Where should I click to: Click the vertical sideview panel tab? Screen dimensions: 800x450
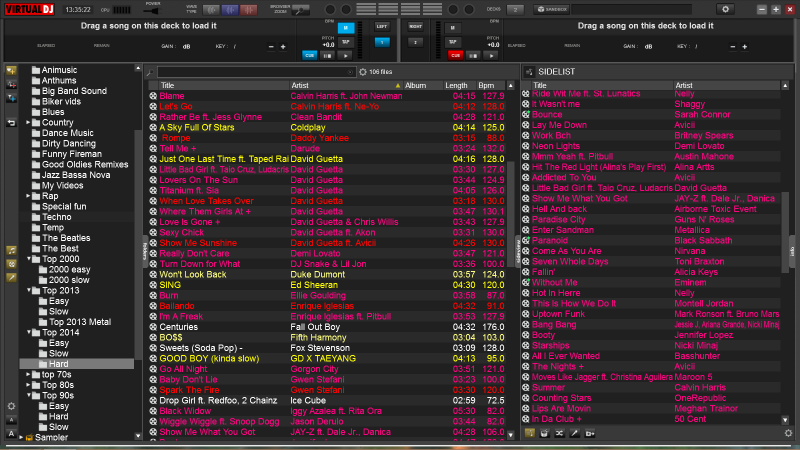tap(518, 252)
